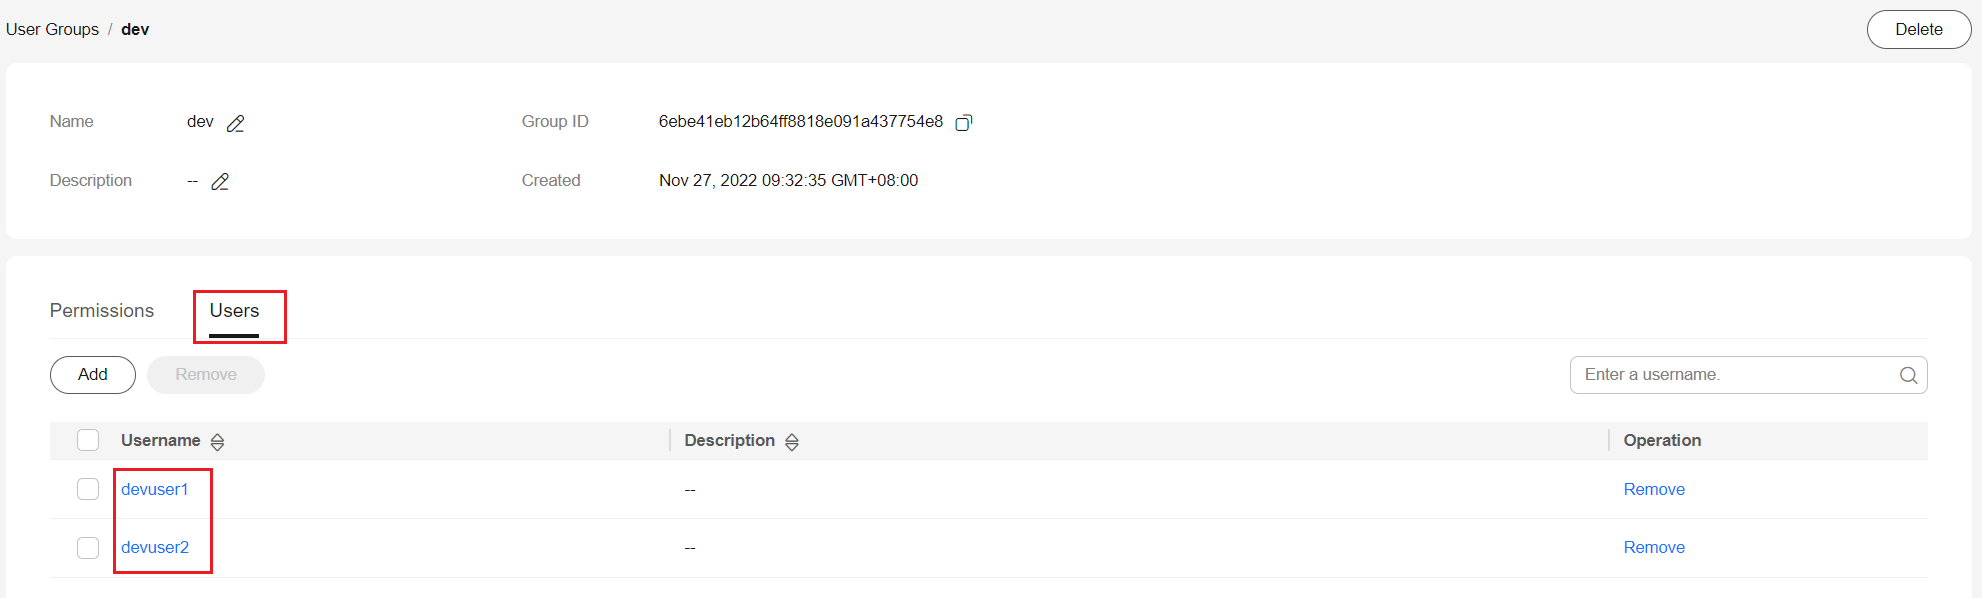Sort by Description column arrows
Viewport: 1982px width, 598px height.
[x=792, y=441]
